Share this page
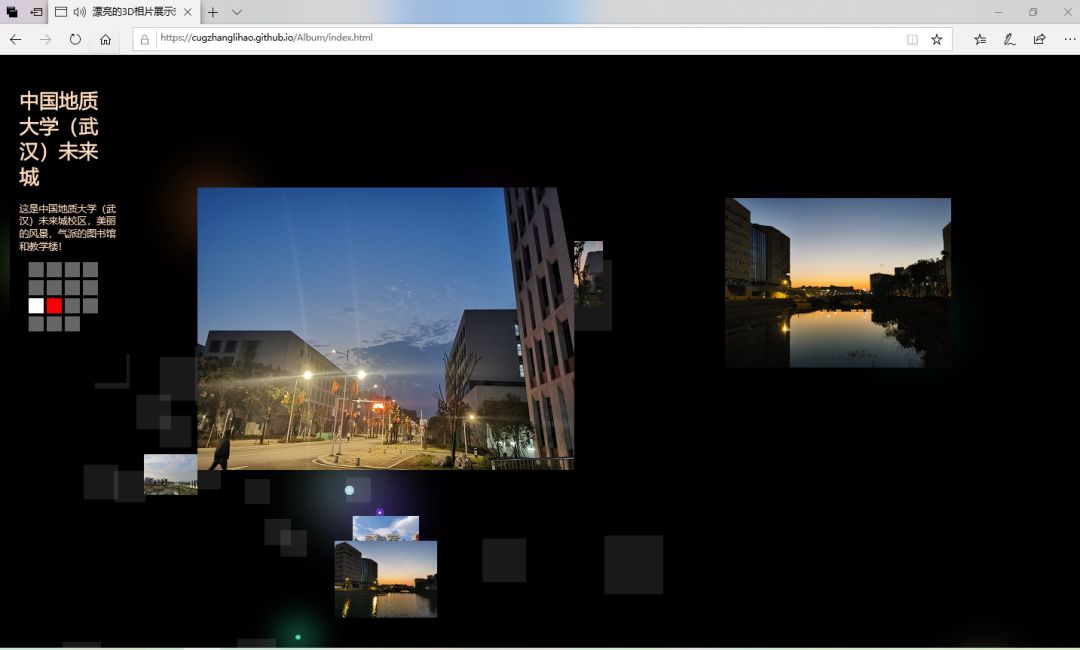The image size is (1080, 650). (x=1039, y=39)
